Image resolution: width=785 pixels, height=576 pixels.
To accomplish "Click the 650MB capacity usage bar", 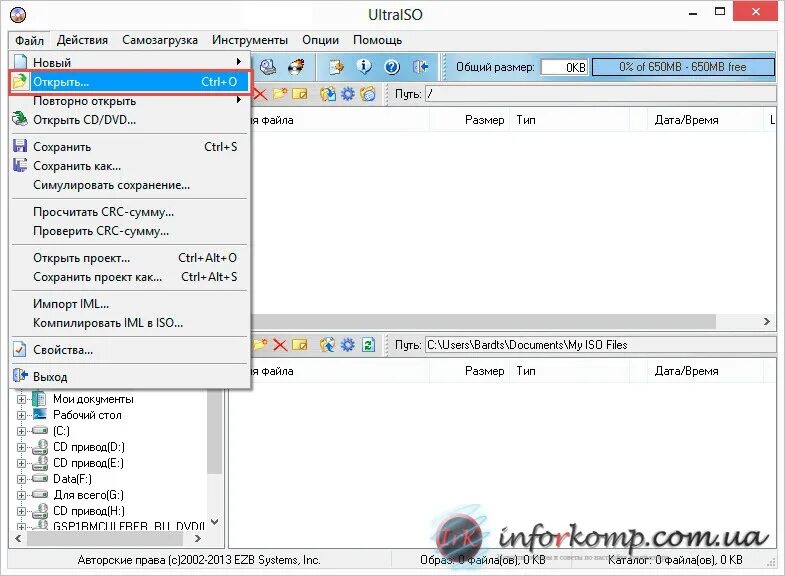I will [x=683, y=67].
